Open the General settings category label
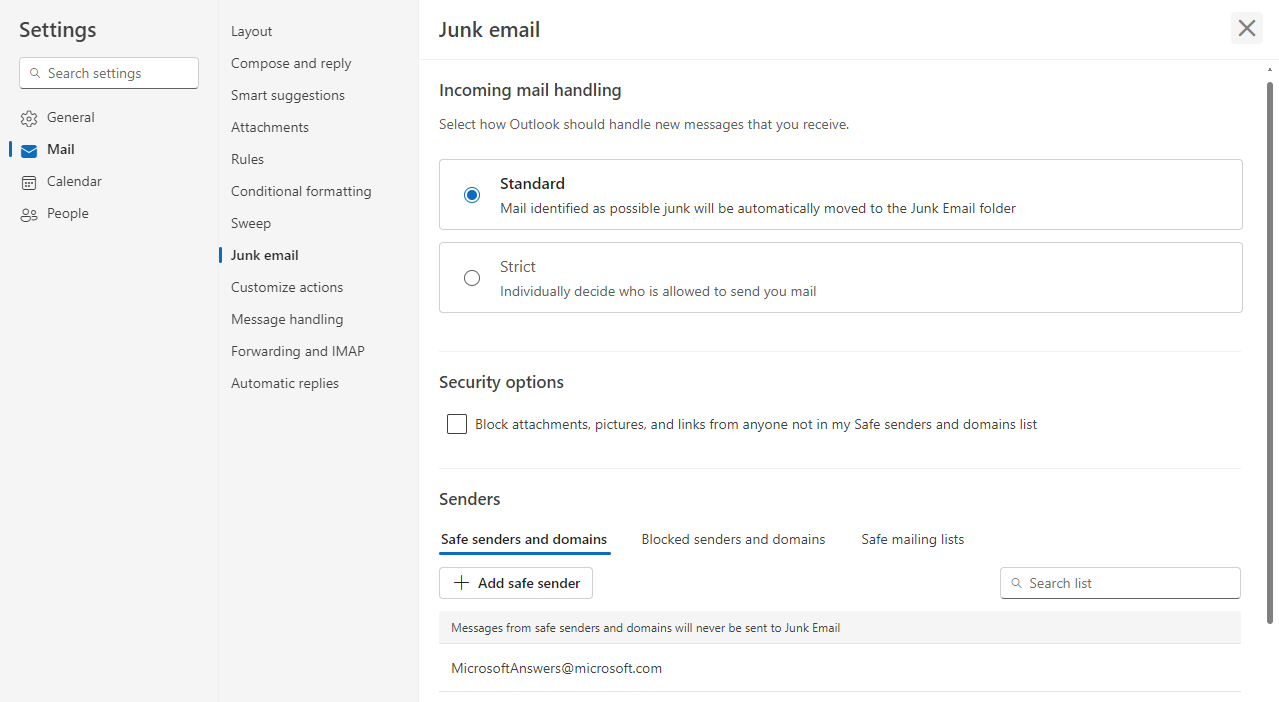 (x=71, y=117)
